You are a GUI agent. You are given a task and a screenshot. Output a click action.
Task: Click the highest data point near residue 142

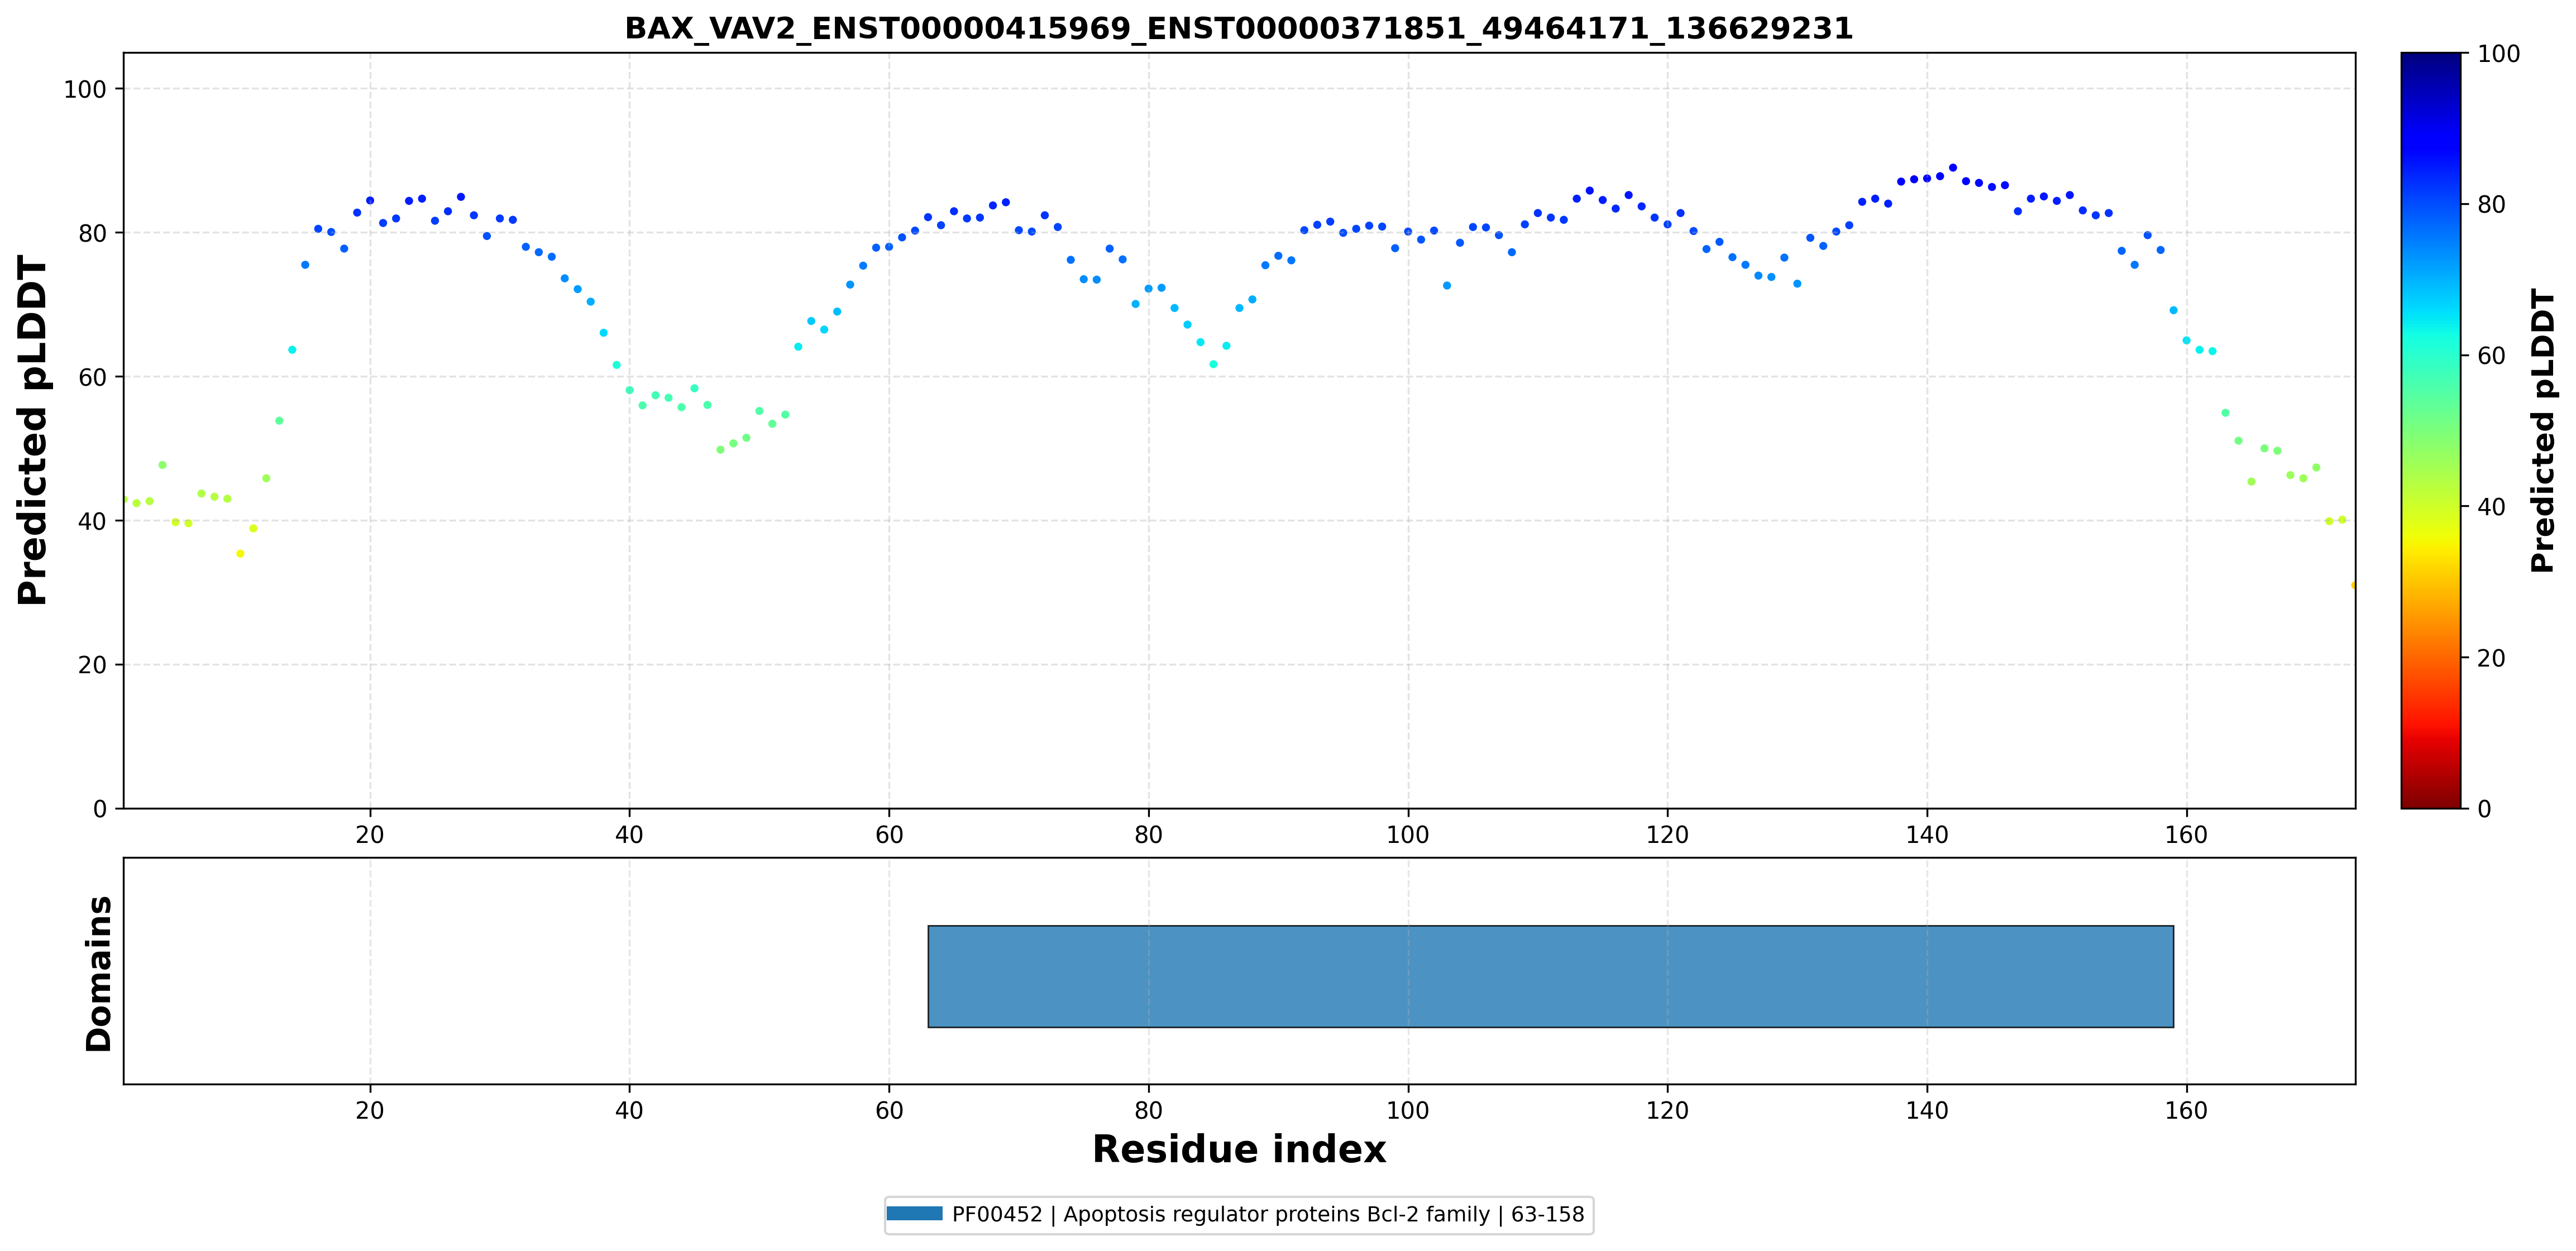click(x=1953, y=168)
